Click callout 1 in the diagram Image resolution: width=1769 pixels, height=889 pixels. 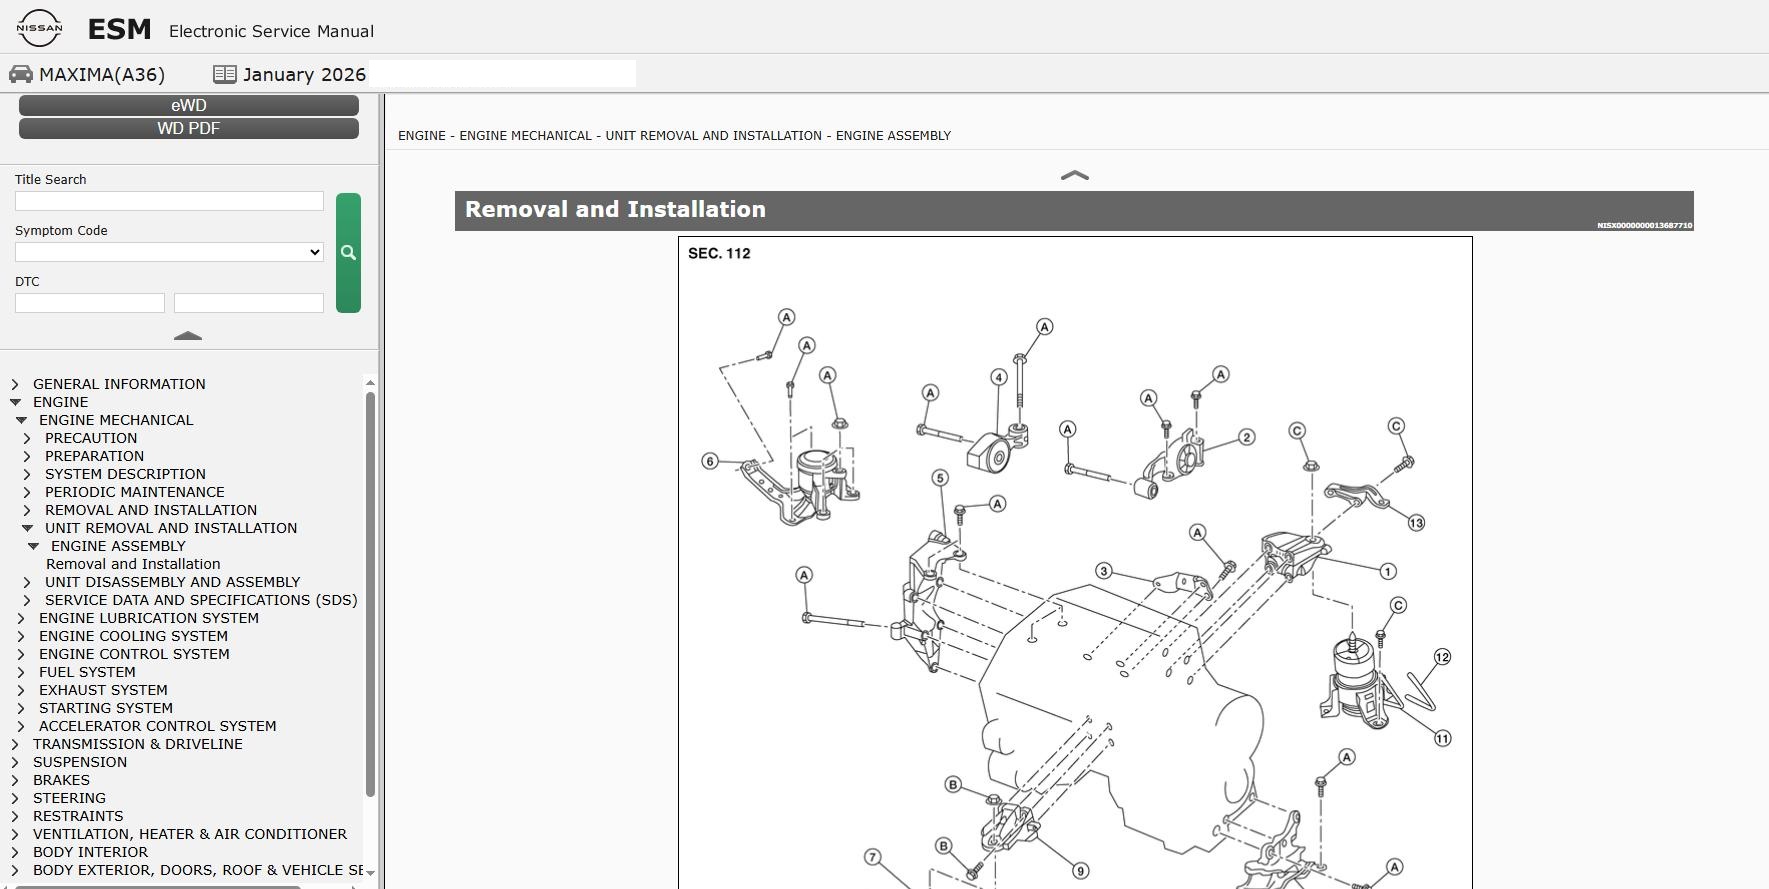[1388, 571]
